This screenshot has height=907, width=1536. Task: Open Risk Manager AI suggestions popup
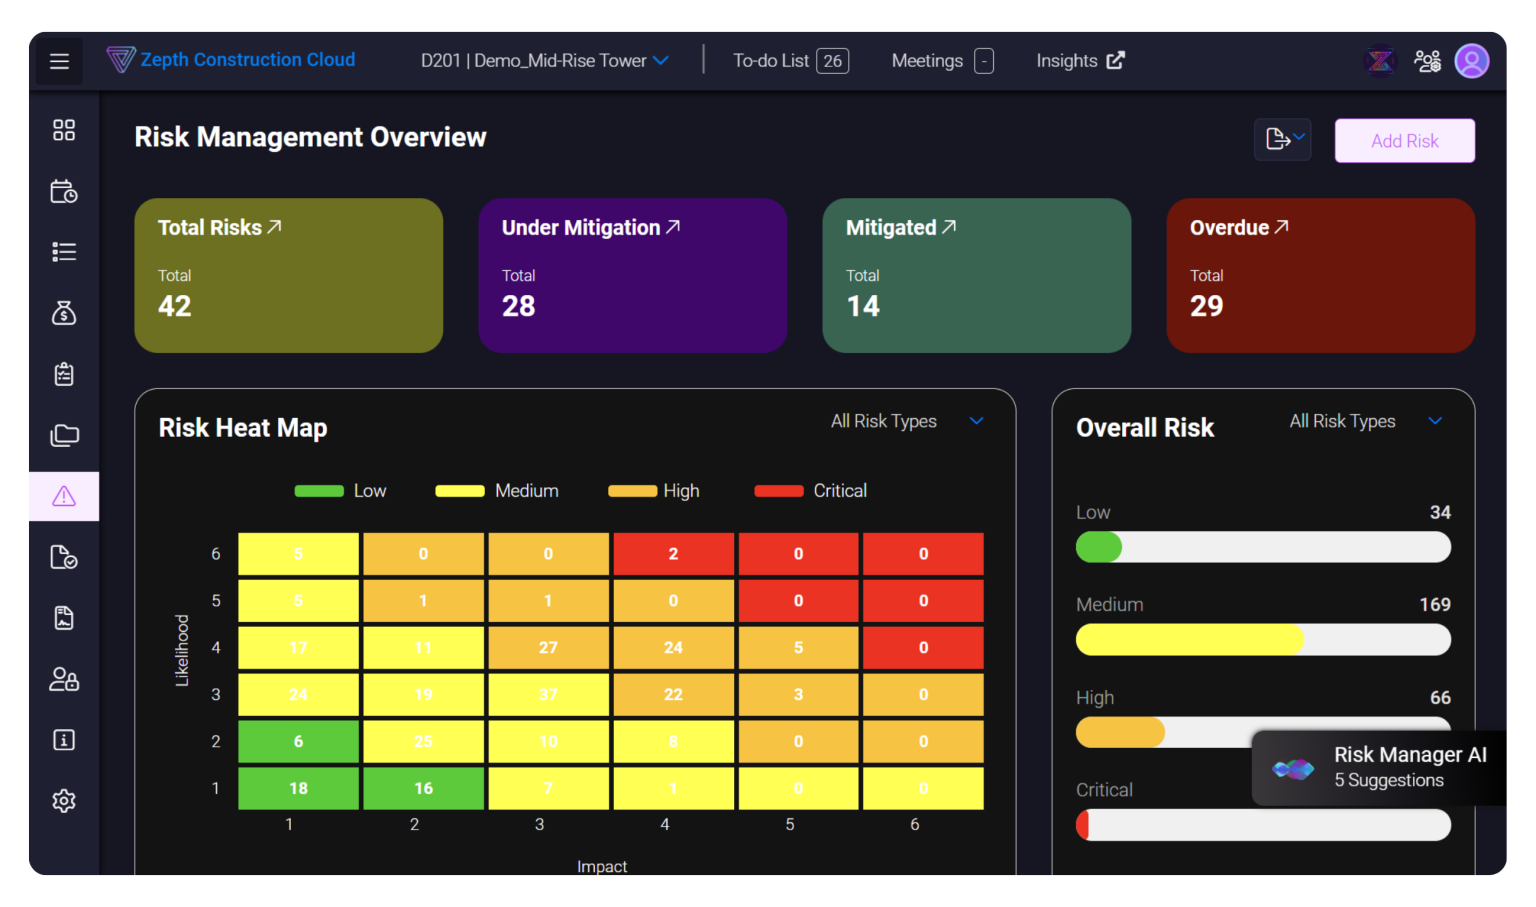[1380, 768]
